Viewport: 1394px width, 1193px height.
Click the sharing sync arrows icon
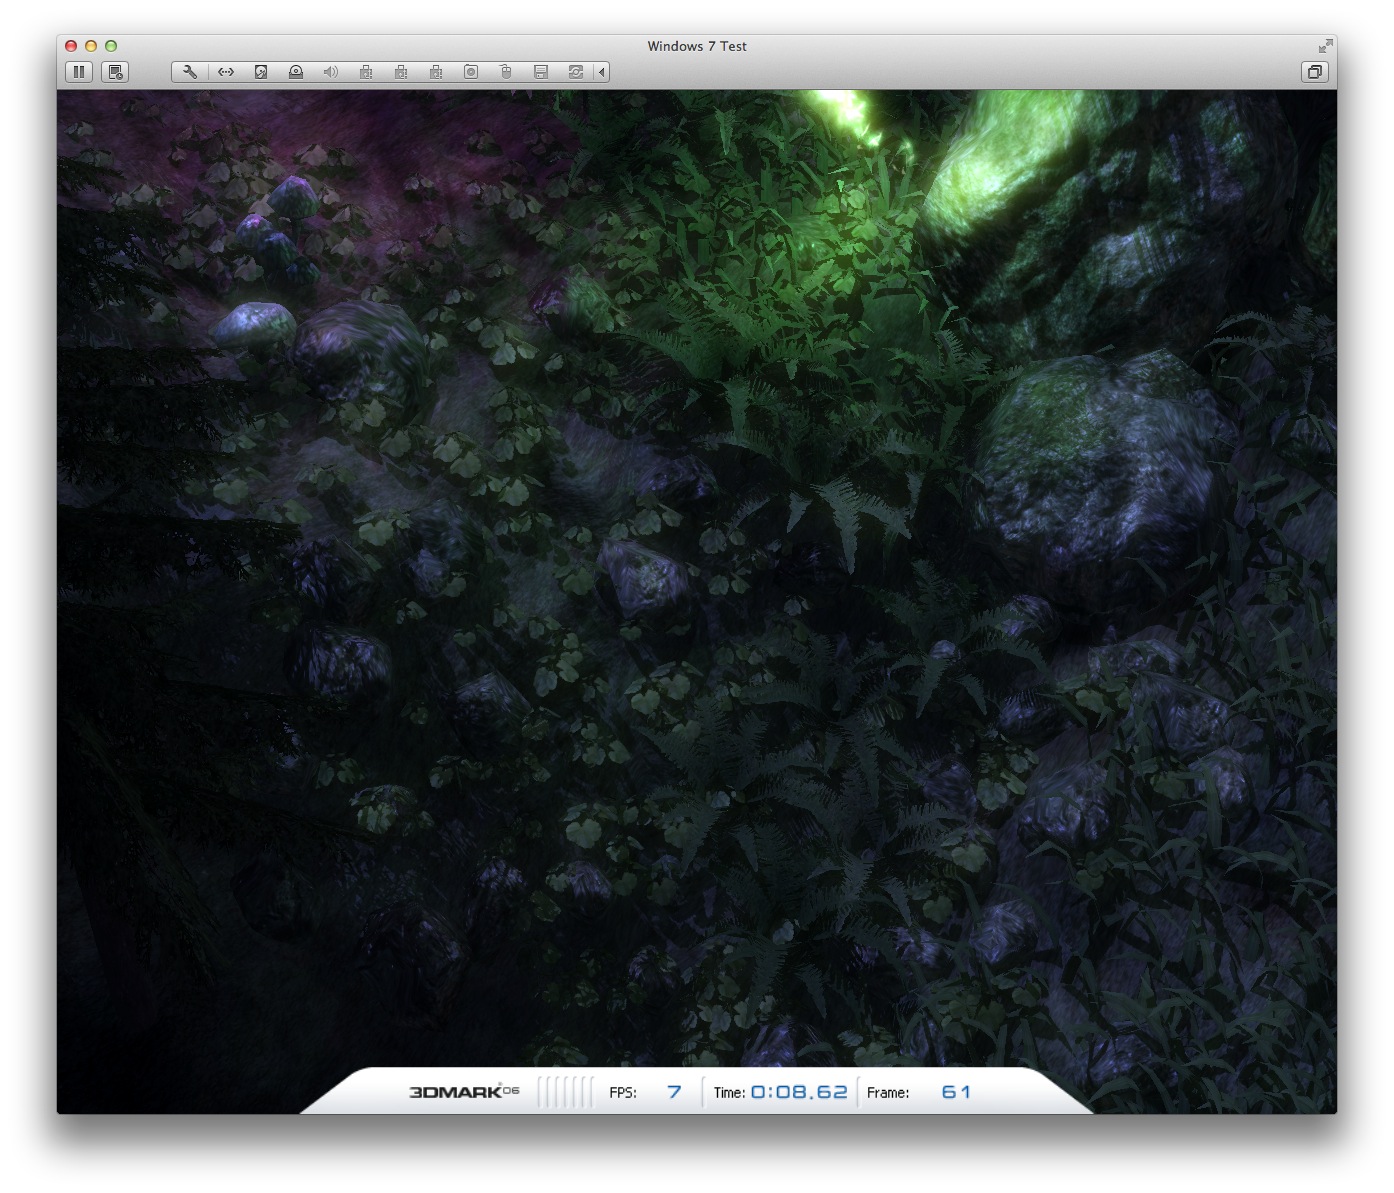pyautogui.click(x=576, y=72)
